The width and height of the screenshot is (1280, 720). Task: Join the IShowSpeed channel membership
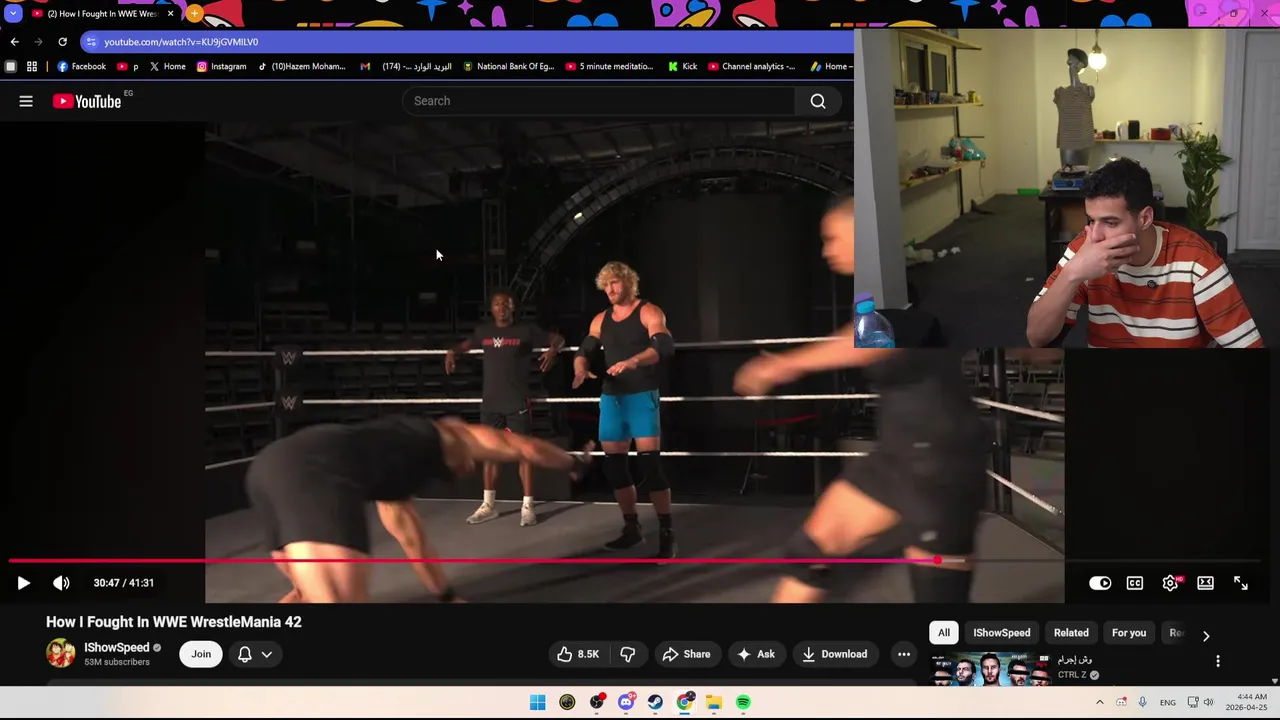tap(201, 654)
